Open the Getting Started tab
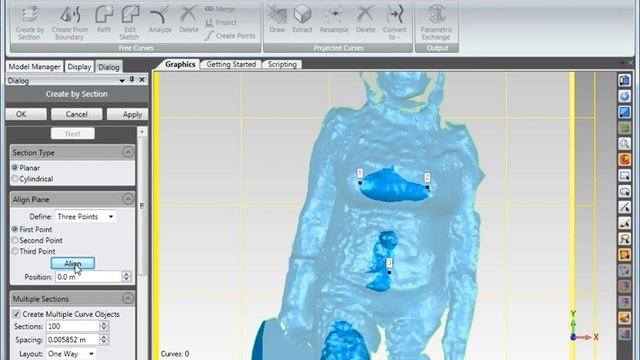This screenshot has width=640, height=360. pyautogui.click(x=231, y=64)
